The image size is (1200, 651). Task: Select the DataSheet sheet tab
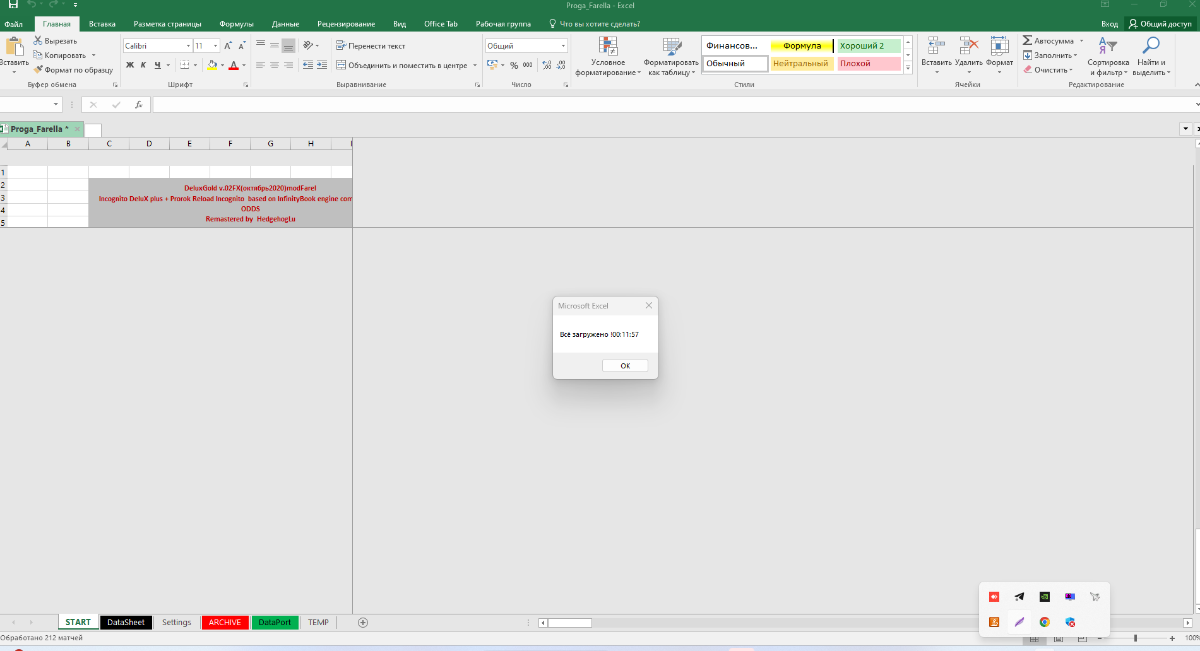pos(126,622)
